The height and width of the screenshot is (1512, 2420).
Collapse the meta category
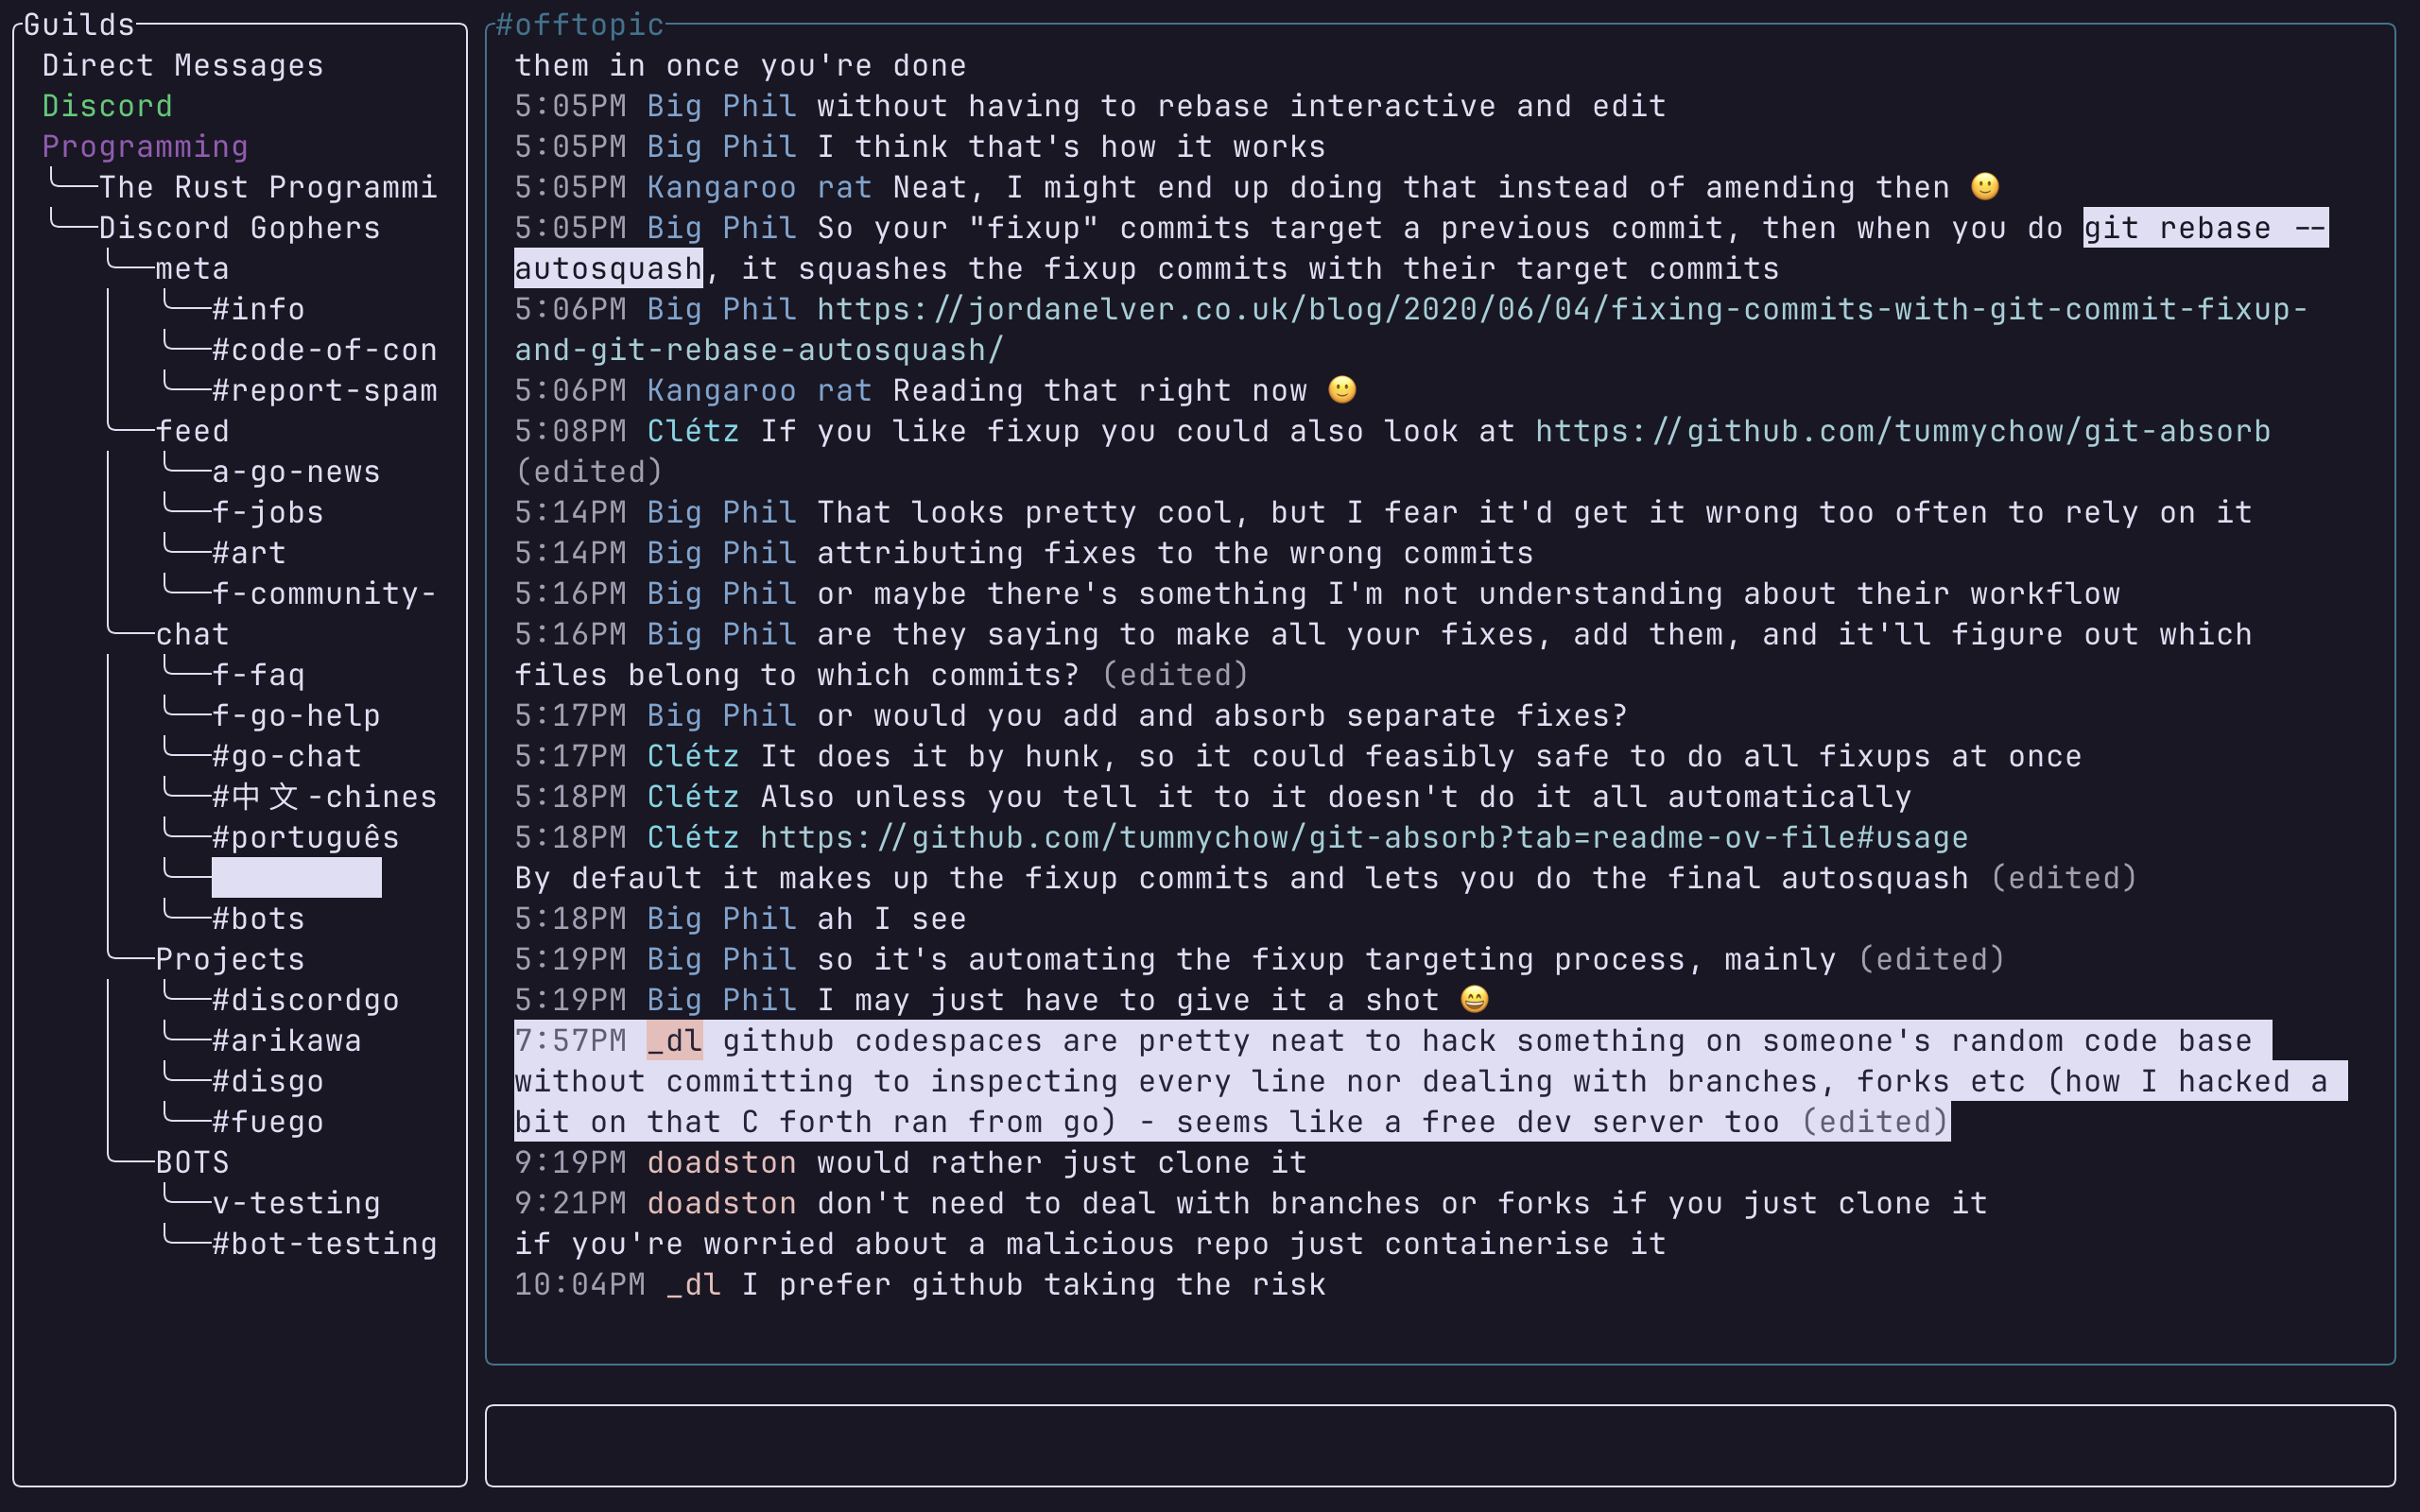(x=193, y=269)
